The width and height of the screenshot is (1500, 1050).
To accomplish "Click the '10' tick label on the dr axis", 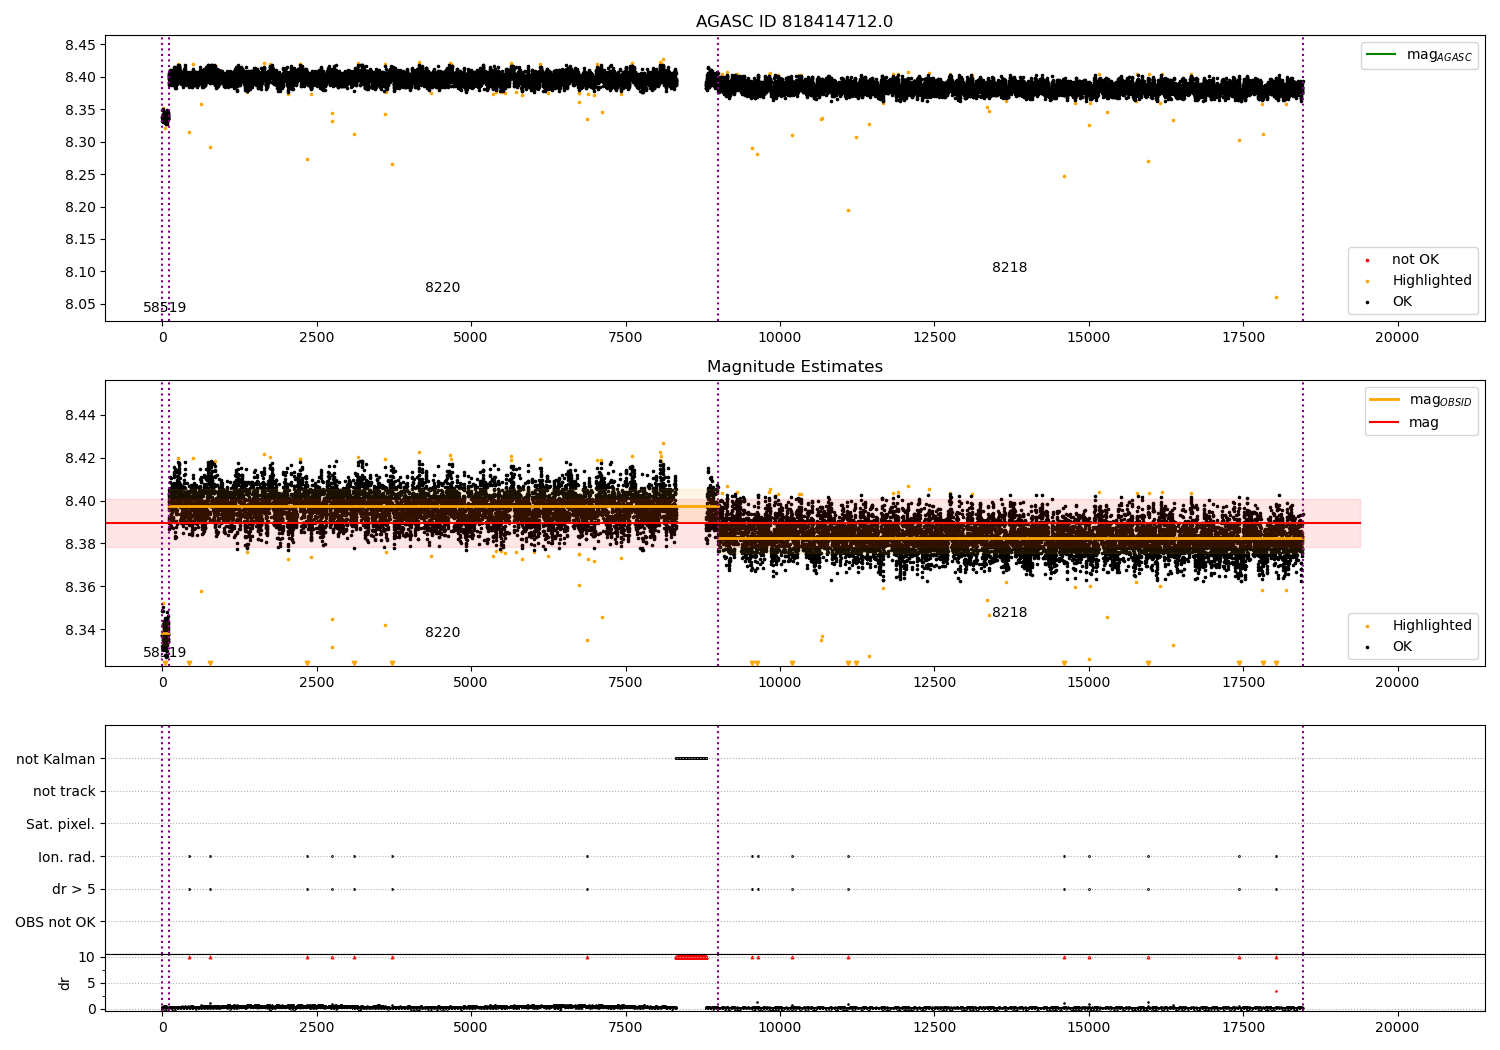I will pos(87,958).
